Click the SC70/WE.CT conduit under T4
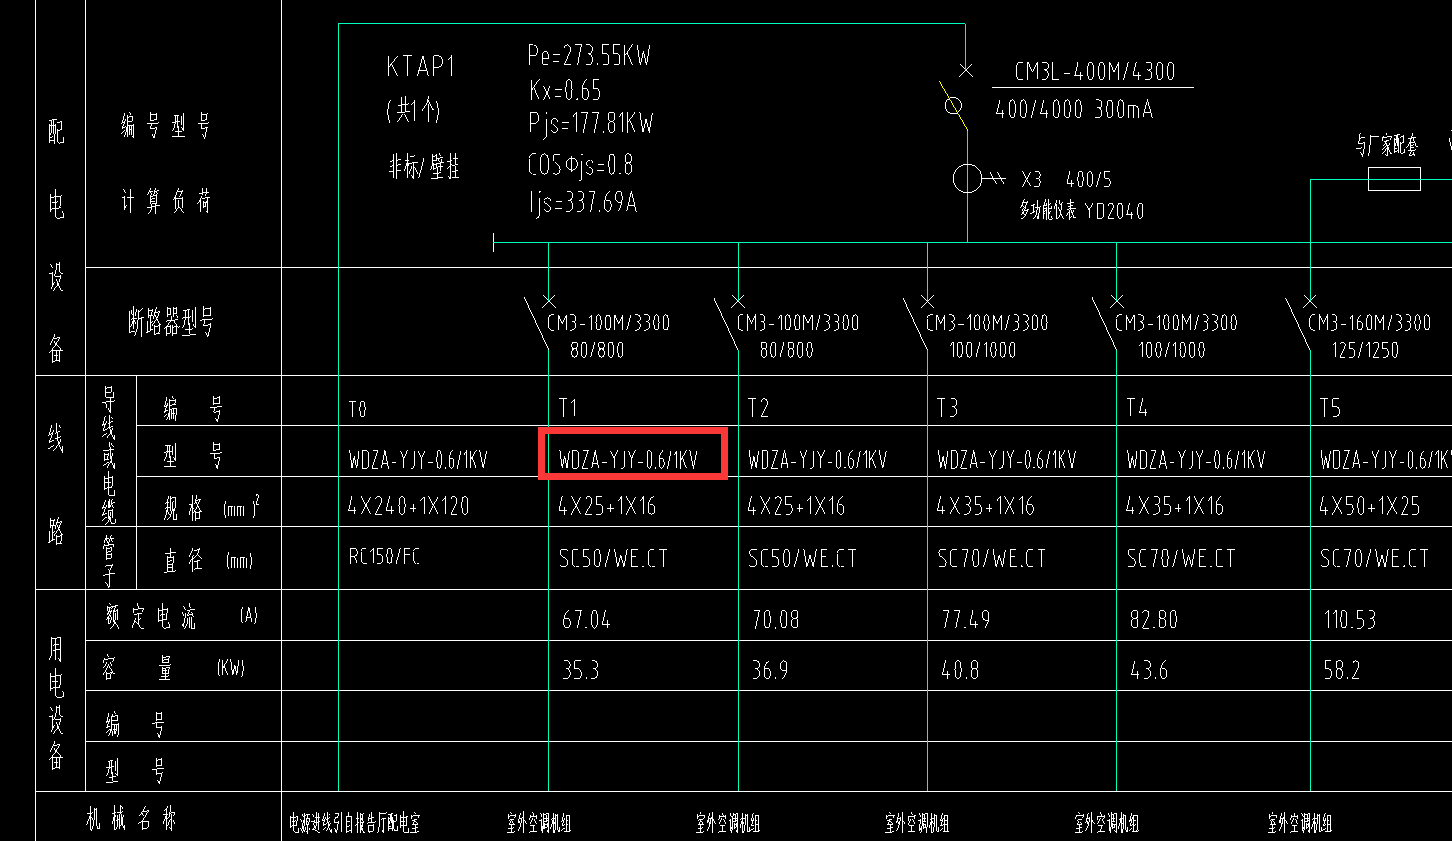This screenshot has height=841, width=1452. (1181, 558)
